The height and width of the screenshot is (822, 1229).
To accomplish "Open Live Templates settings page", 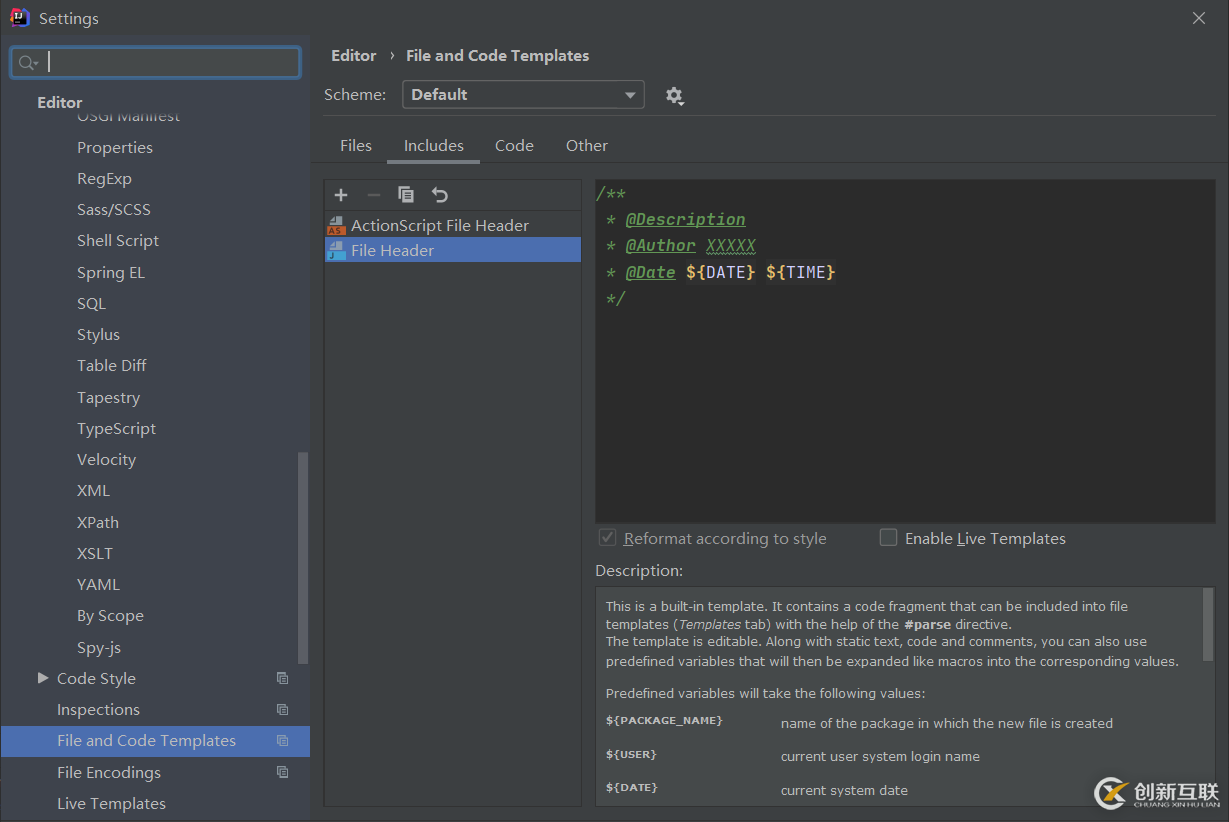I will coord(111,804).
